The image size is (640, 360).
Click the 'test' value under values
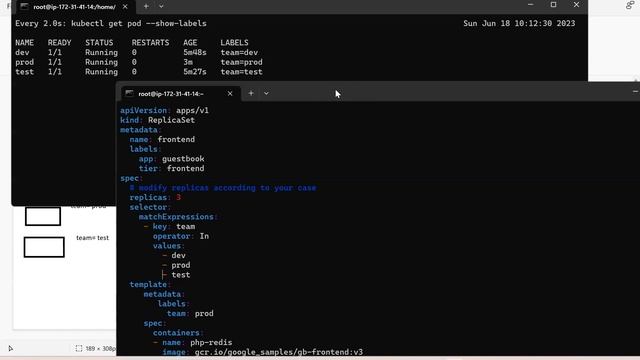tap(181, 275)
